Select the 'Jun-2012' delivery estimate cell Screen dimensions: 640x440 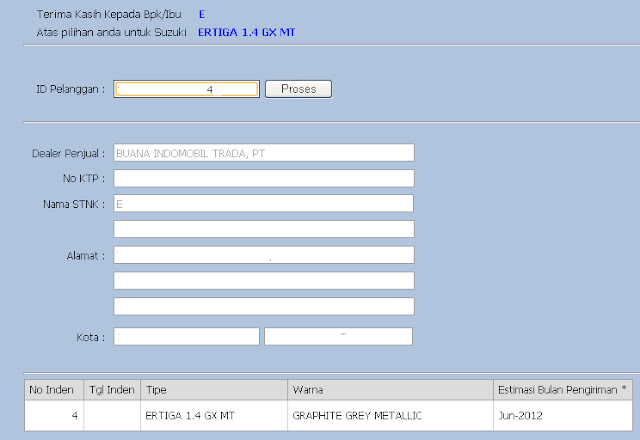(563, 416)
